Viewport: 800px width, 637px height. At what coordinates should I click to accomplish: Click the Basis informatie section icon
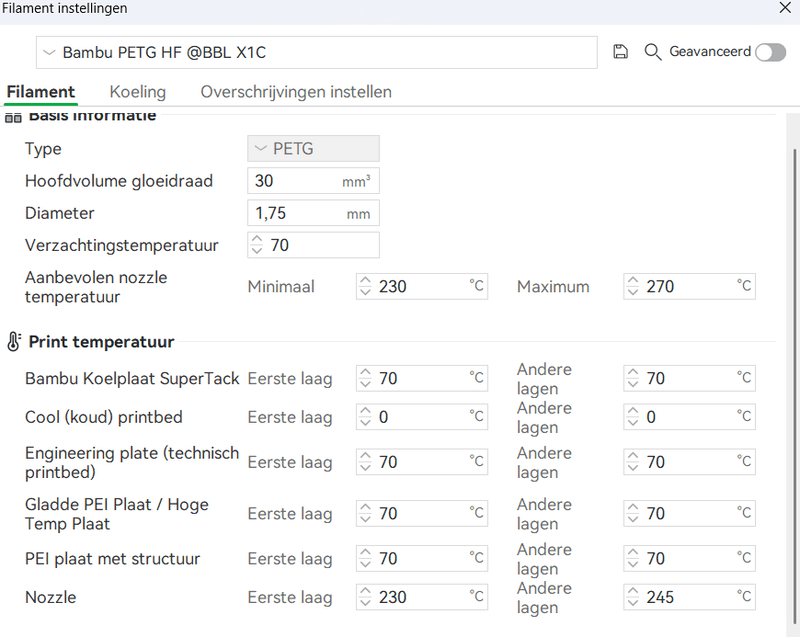[x=13, y=117]
